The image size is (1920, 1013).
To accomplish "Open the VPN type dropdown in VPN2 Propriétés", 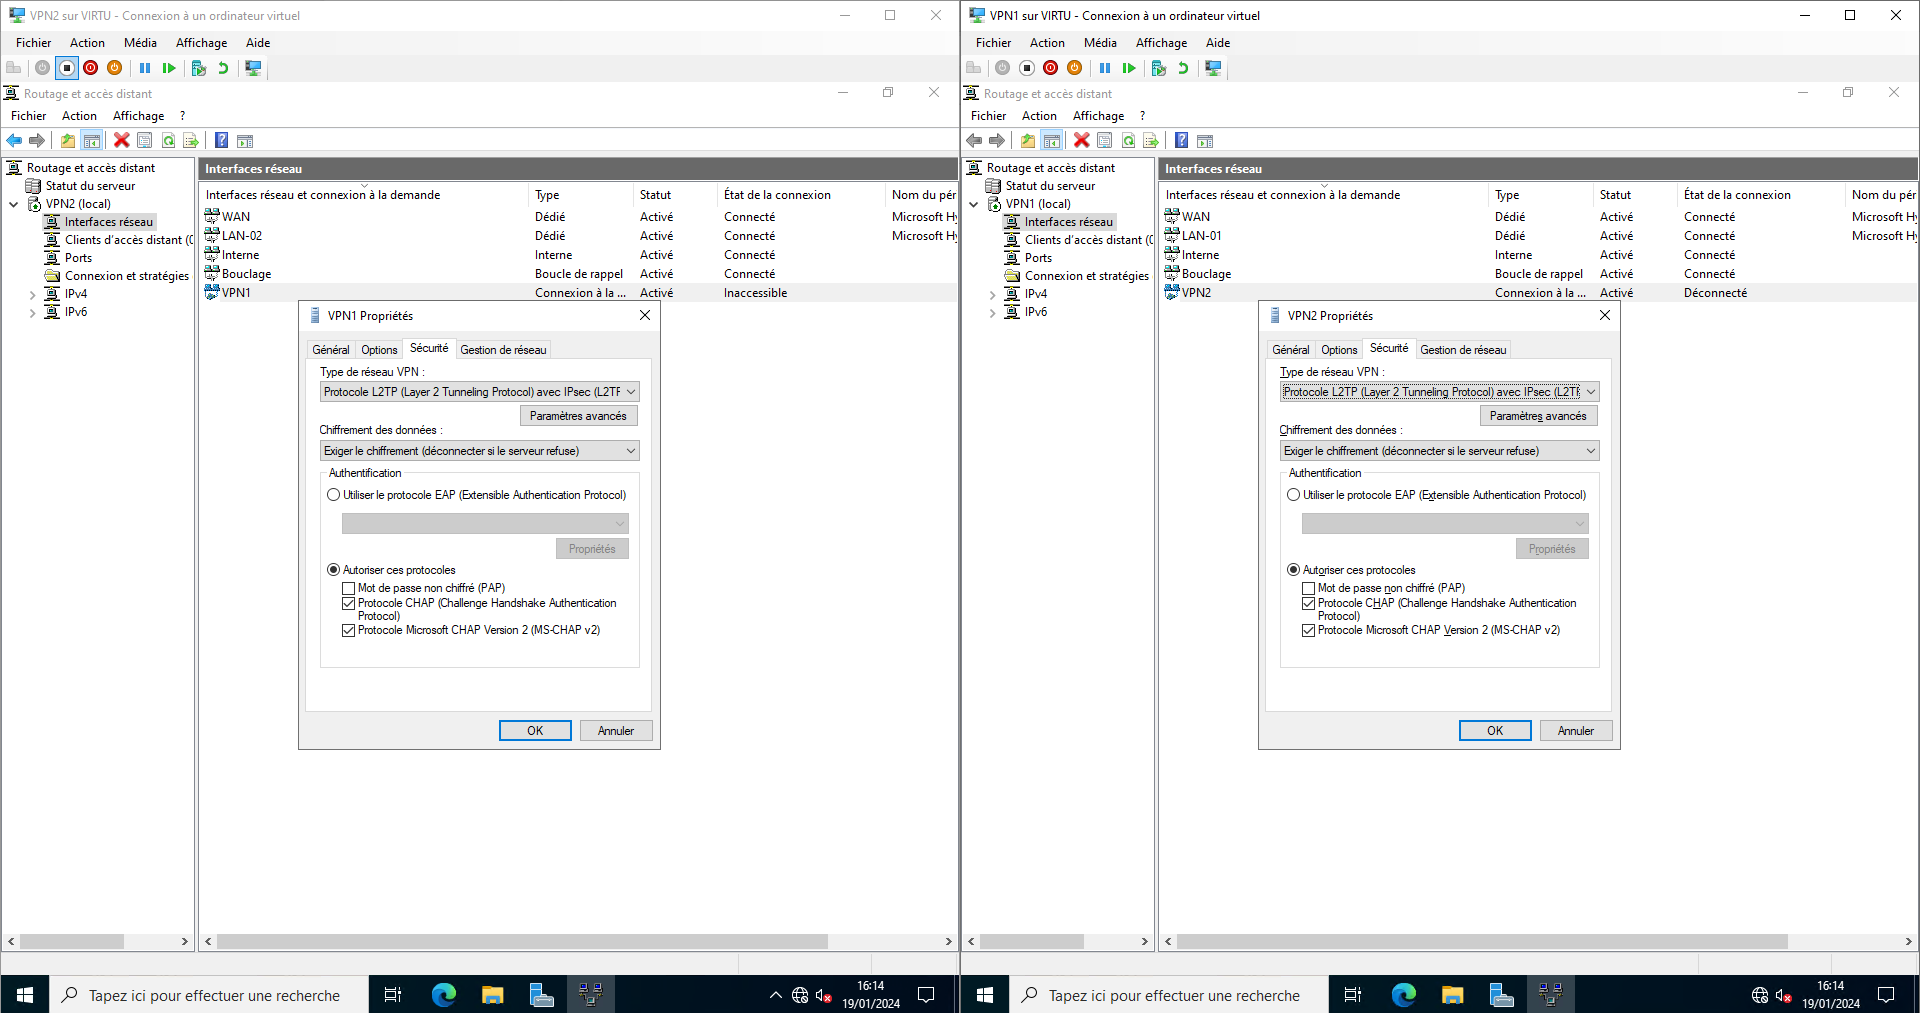I will [x=1590, y=392].
